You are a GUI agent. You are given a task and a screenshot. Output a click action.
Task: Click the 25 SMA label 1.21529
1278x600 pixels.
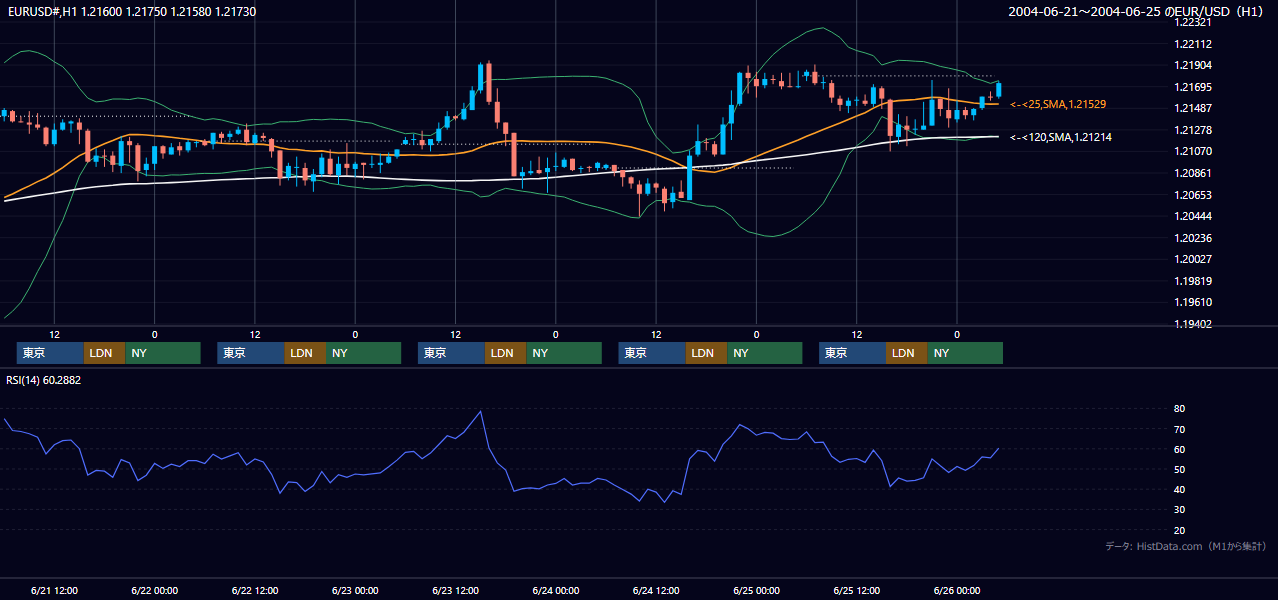click(1058, 104)
